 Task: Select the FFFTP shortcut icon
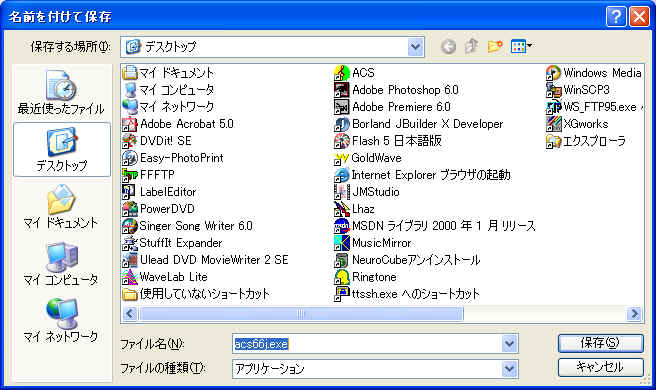click(x=130, y=175)
